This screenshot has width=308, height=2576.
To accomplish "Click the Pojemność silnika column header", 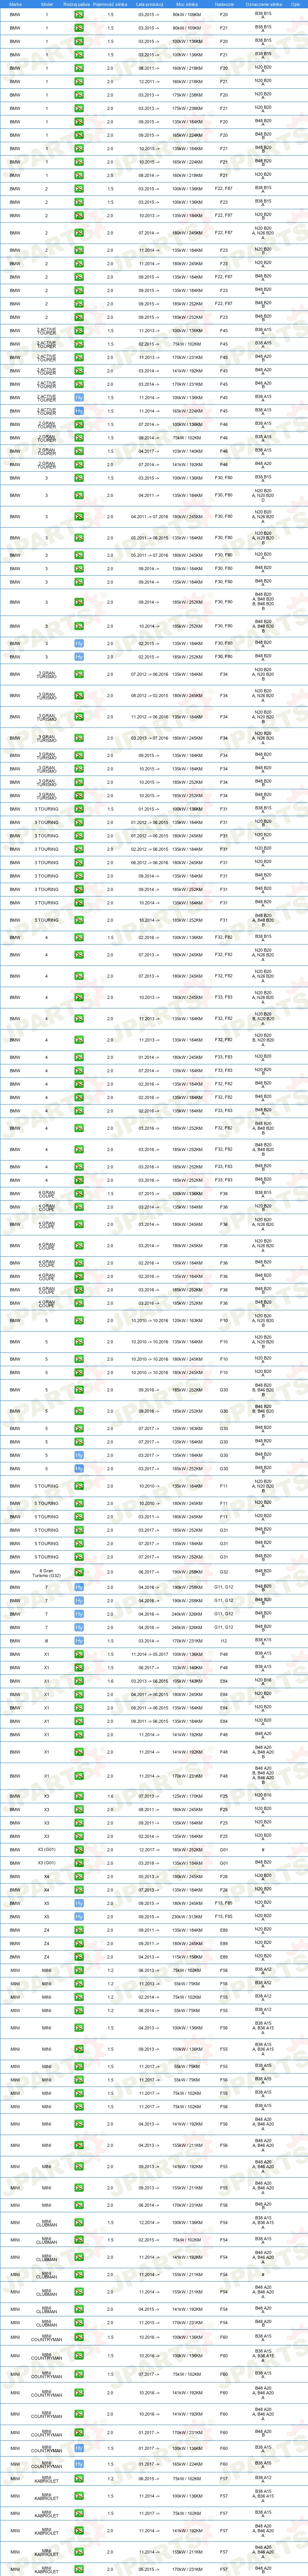I will [x=110, y=5].
